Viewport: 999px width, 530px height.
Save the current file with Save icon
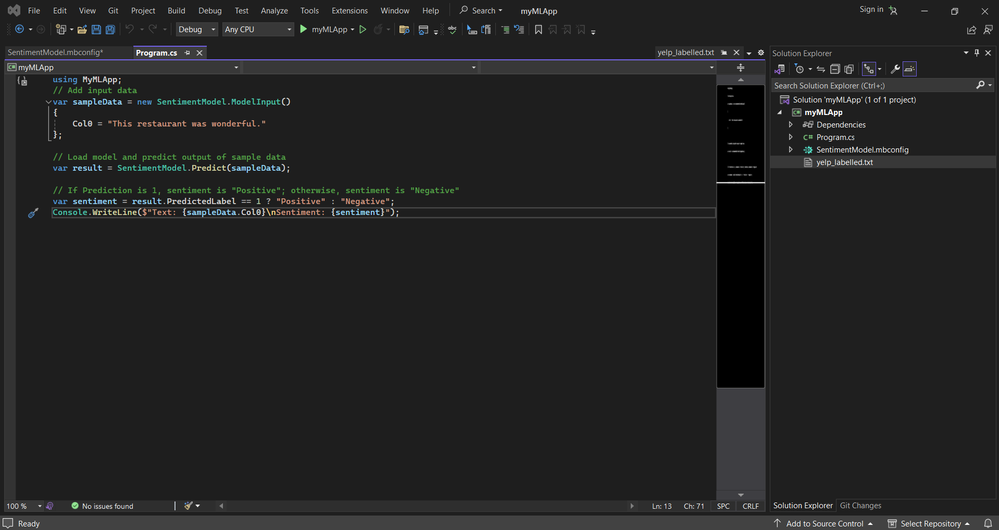[96, 29]
